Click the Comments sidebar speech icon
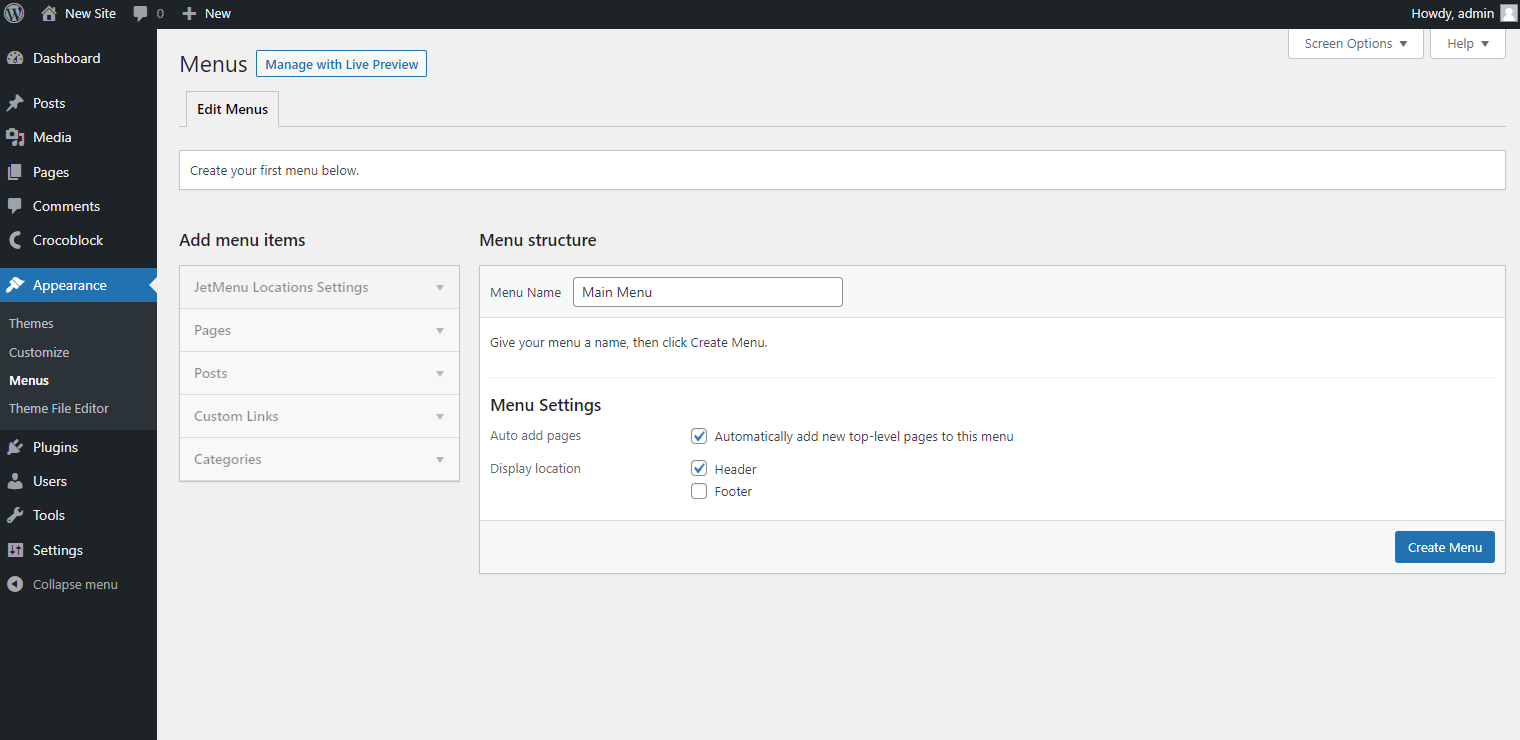The image size is (1520, 740). pos(15,206)
